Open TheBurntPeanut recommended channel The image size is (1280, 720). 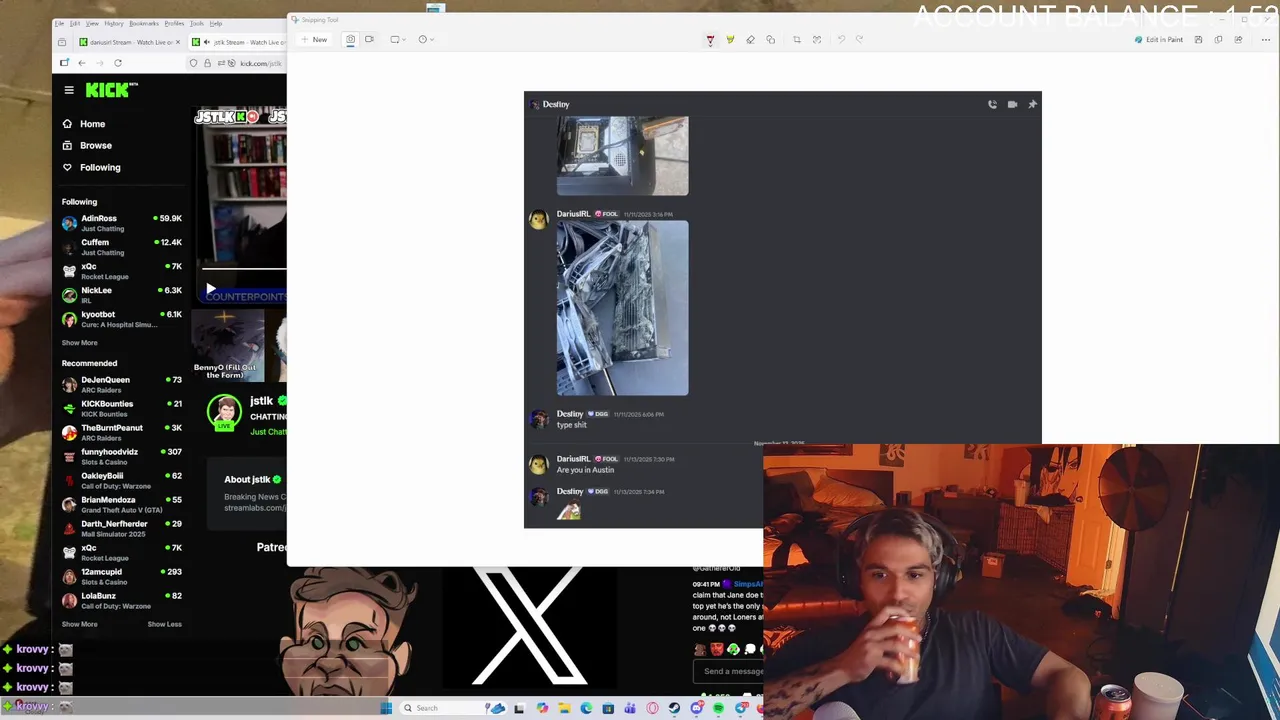pos(121,433)
